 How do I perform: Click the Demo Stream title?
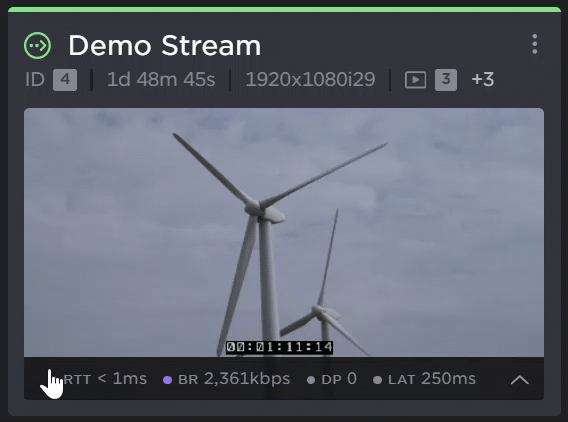pyautogui.click(x=165, y=46)
